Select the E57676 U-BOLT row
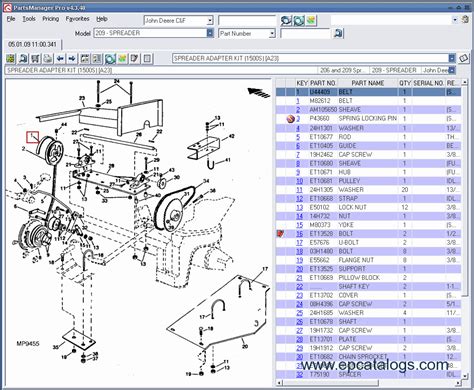This screenshot has height=390, width=474. pos(369,243)
